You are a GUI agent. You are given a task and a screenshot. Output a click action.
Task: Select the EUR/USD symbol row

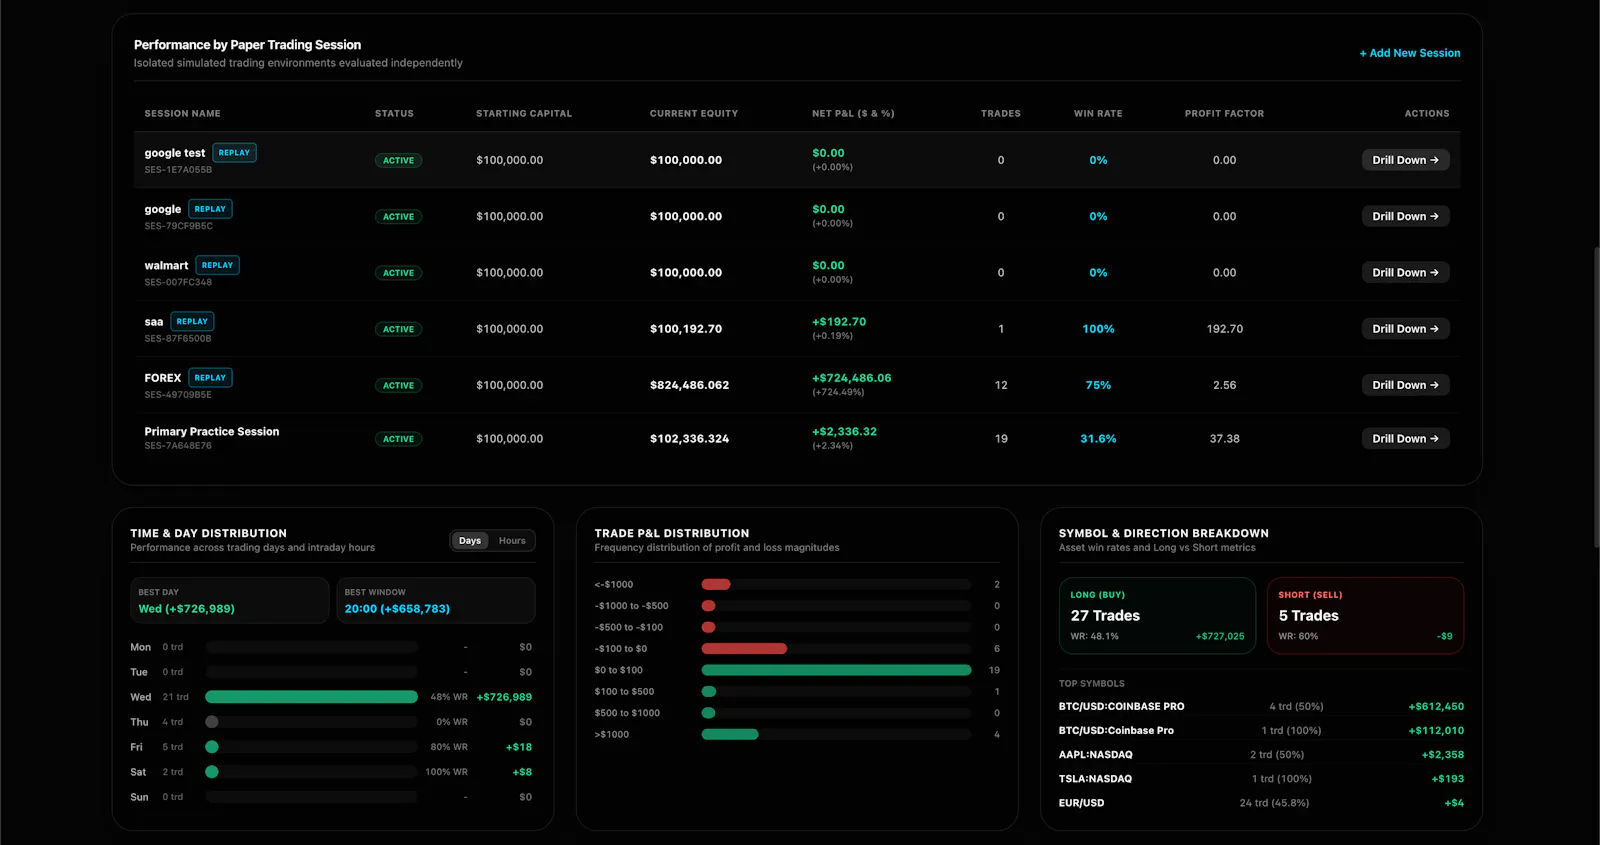(x=1261, y=803)
